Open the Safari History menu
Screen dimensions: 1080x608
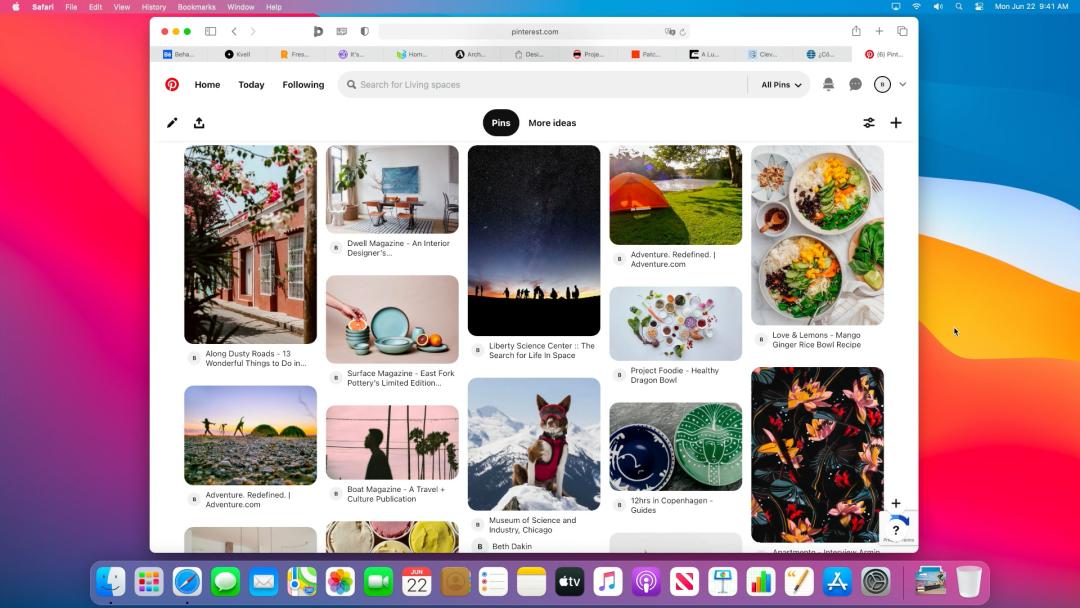click(x=154, y=7)
